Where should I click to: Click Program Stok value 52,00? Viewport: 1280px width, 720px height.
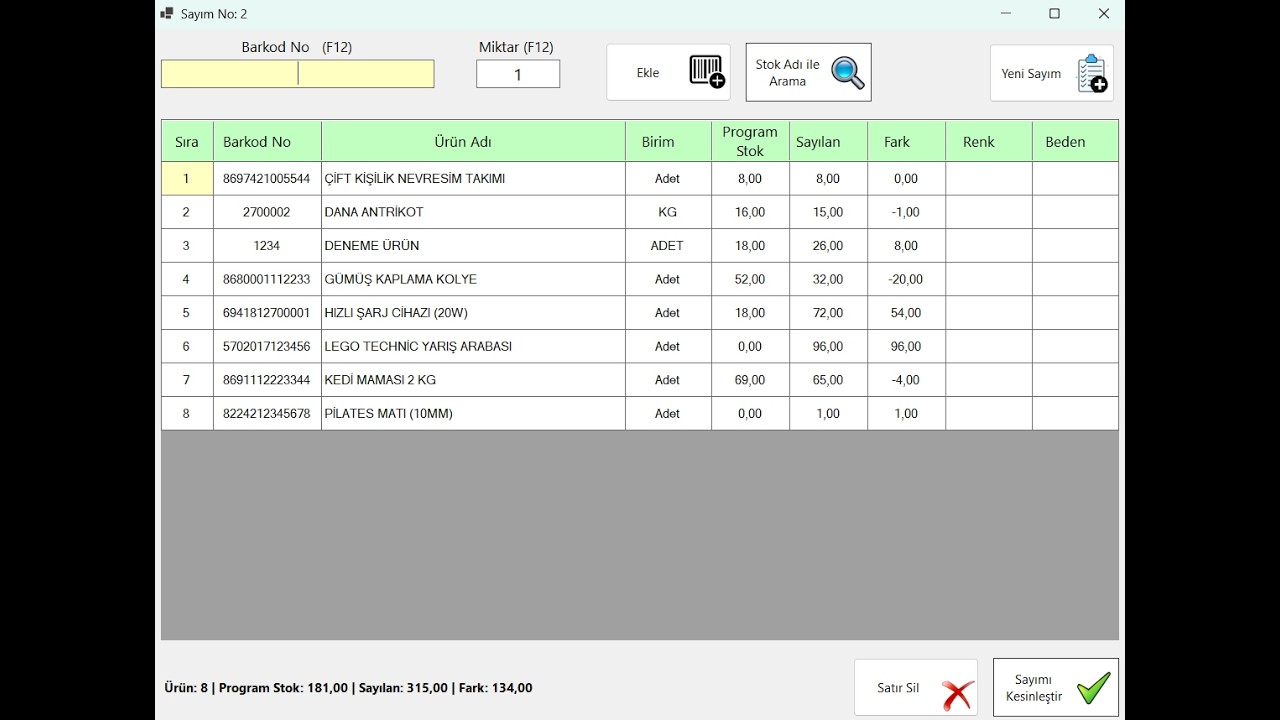[x=750, y=279]
